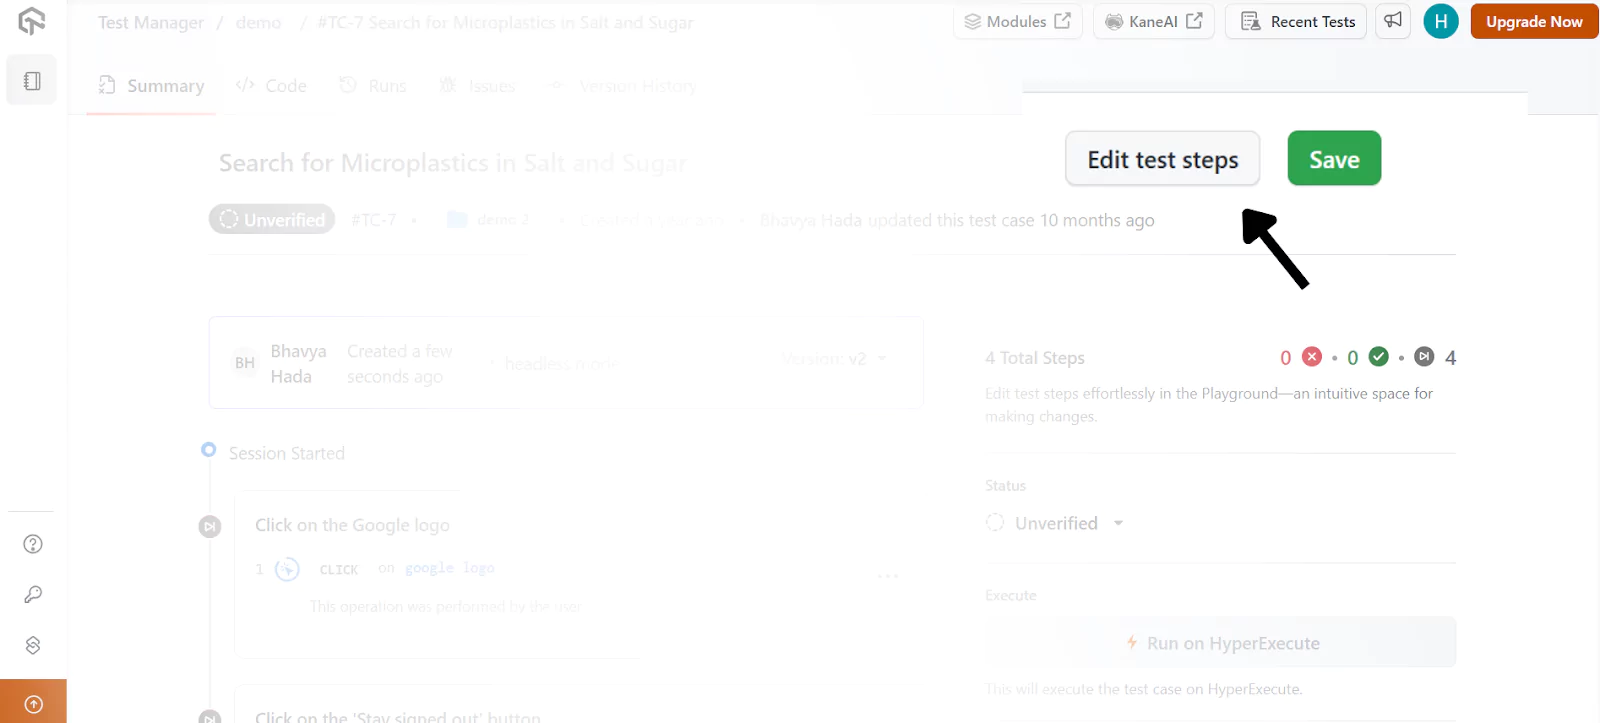Click the Unverified badge under title
Viewport: 1600px width, 723px height.
click(x=272, y=219)
